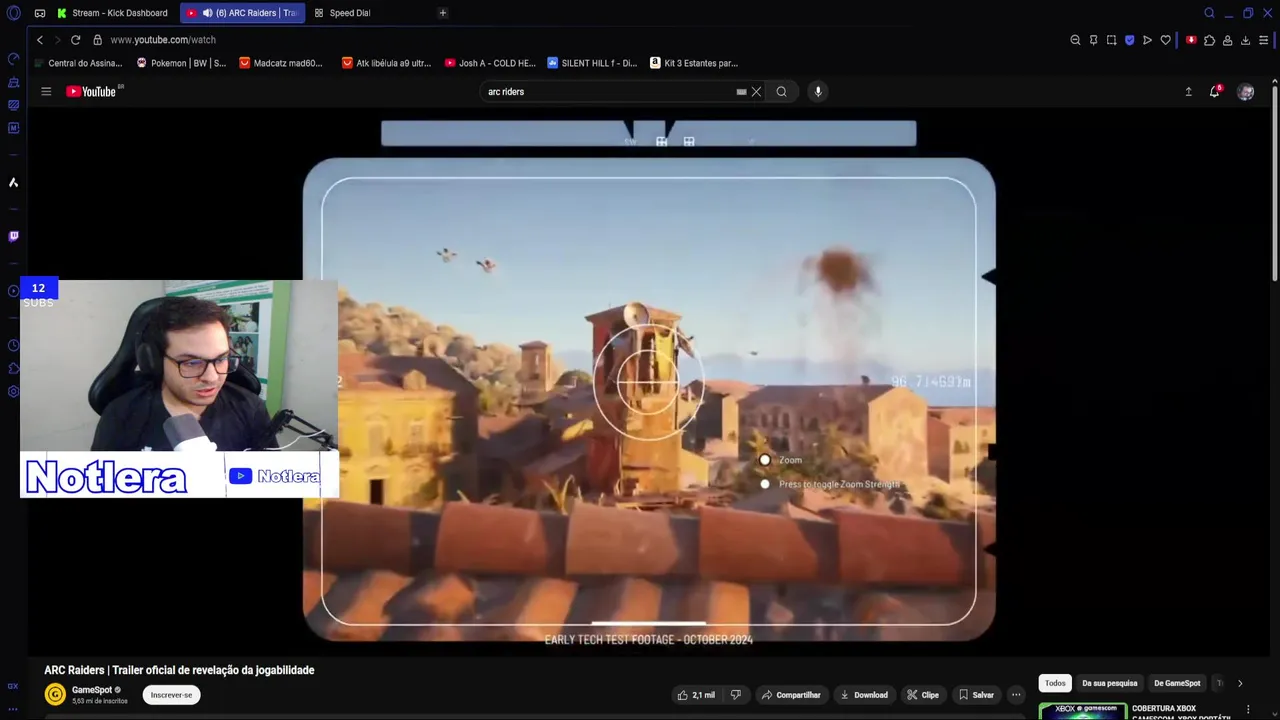The width and height of the screenshot is (1280, 720).
Task: Reload the YouTube page
Action: [x=75, y=40]
